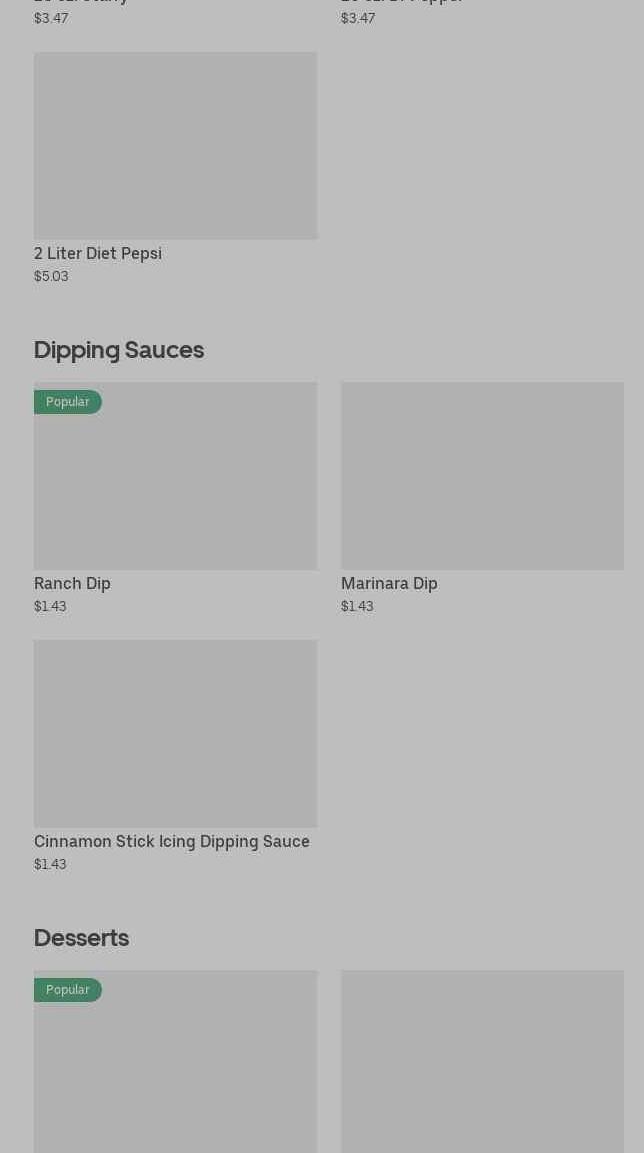
Task: Click the $1.43 price under Ranch Dip
Action: pyautogui.click(x=50, y=606)
